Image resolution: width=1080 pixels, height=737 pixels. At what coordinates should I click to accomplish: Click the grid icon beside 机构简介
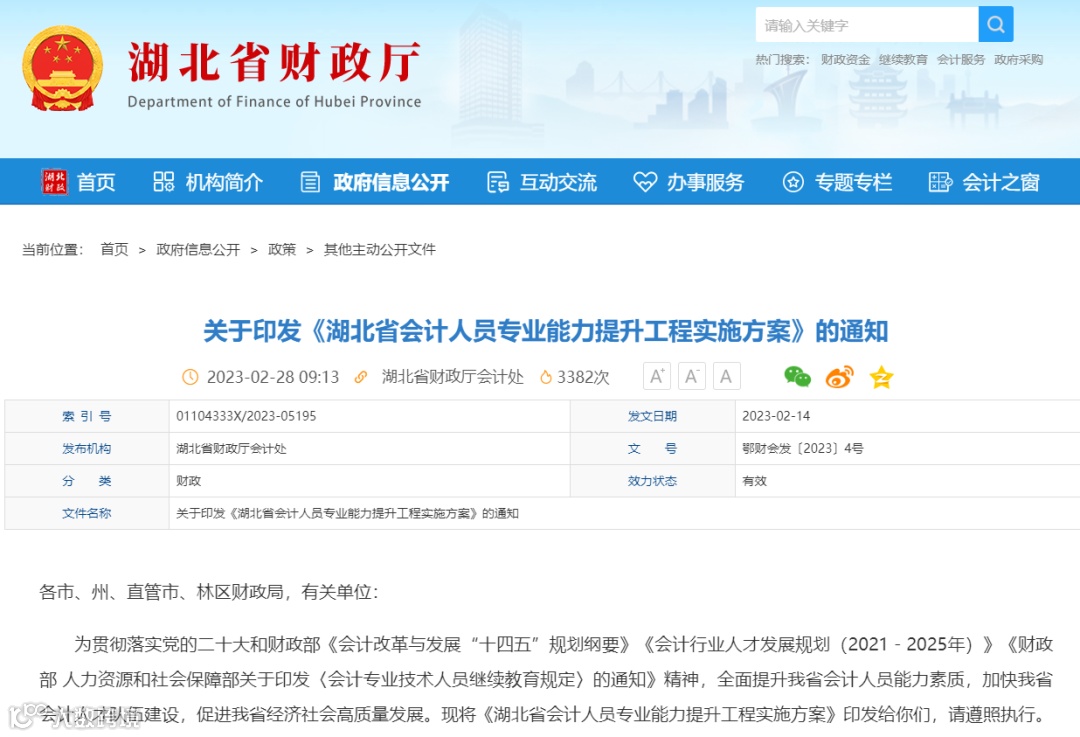(163, 182)
